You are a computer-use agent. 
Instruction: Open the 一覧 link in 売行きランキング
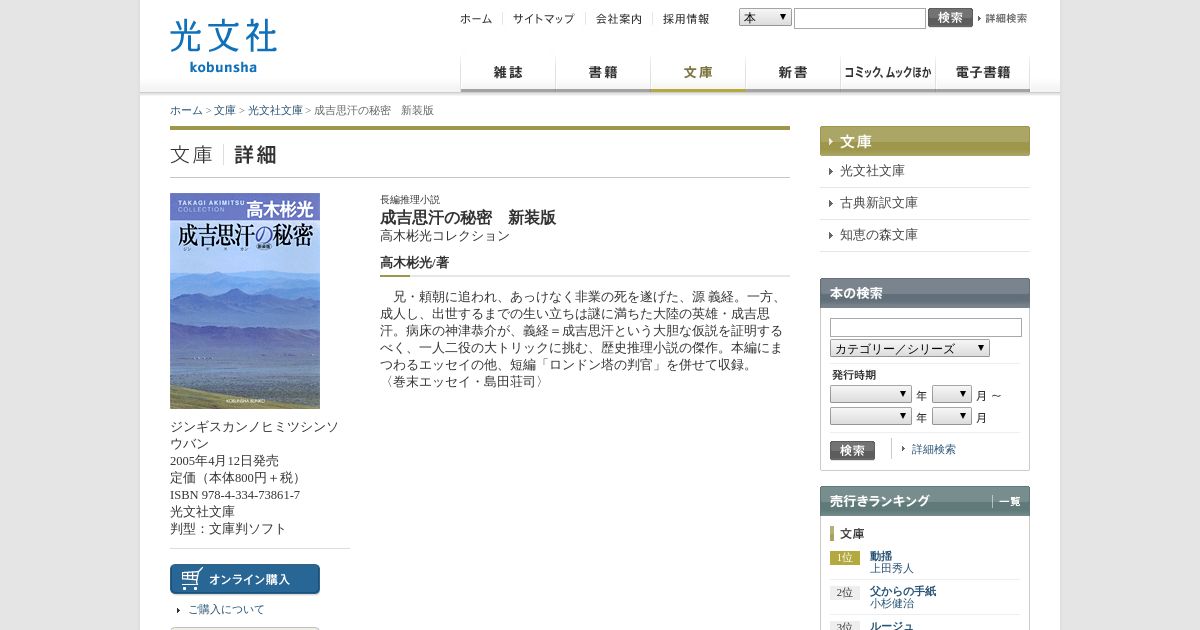[1009, 502]
